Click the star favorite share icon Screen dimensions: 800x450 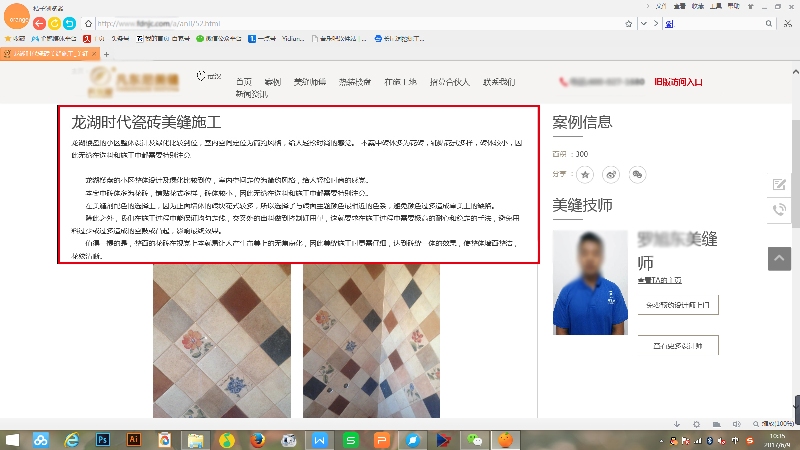585,174
